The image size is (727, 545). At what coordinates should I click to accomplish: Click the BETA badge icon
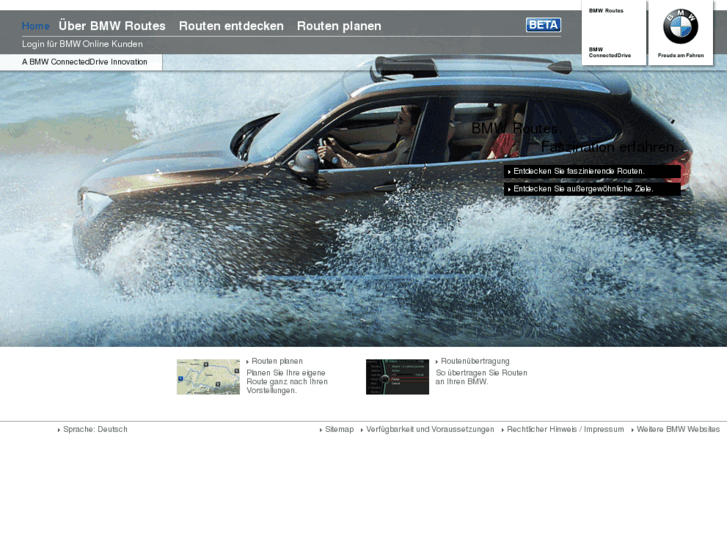click(x=543, y=25)
